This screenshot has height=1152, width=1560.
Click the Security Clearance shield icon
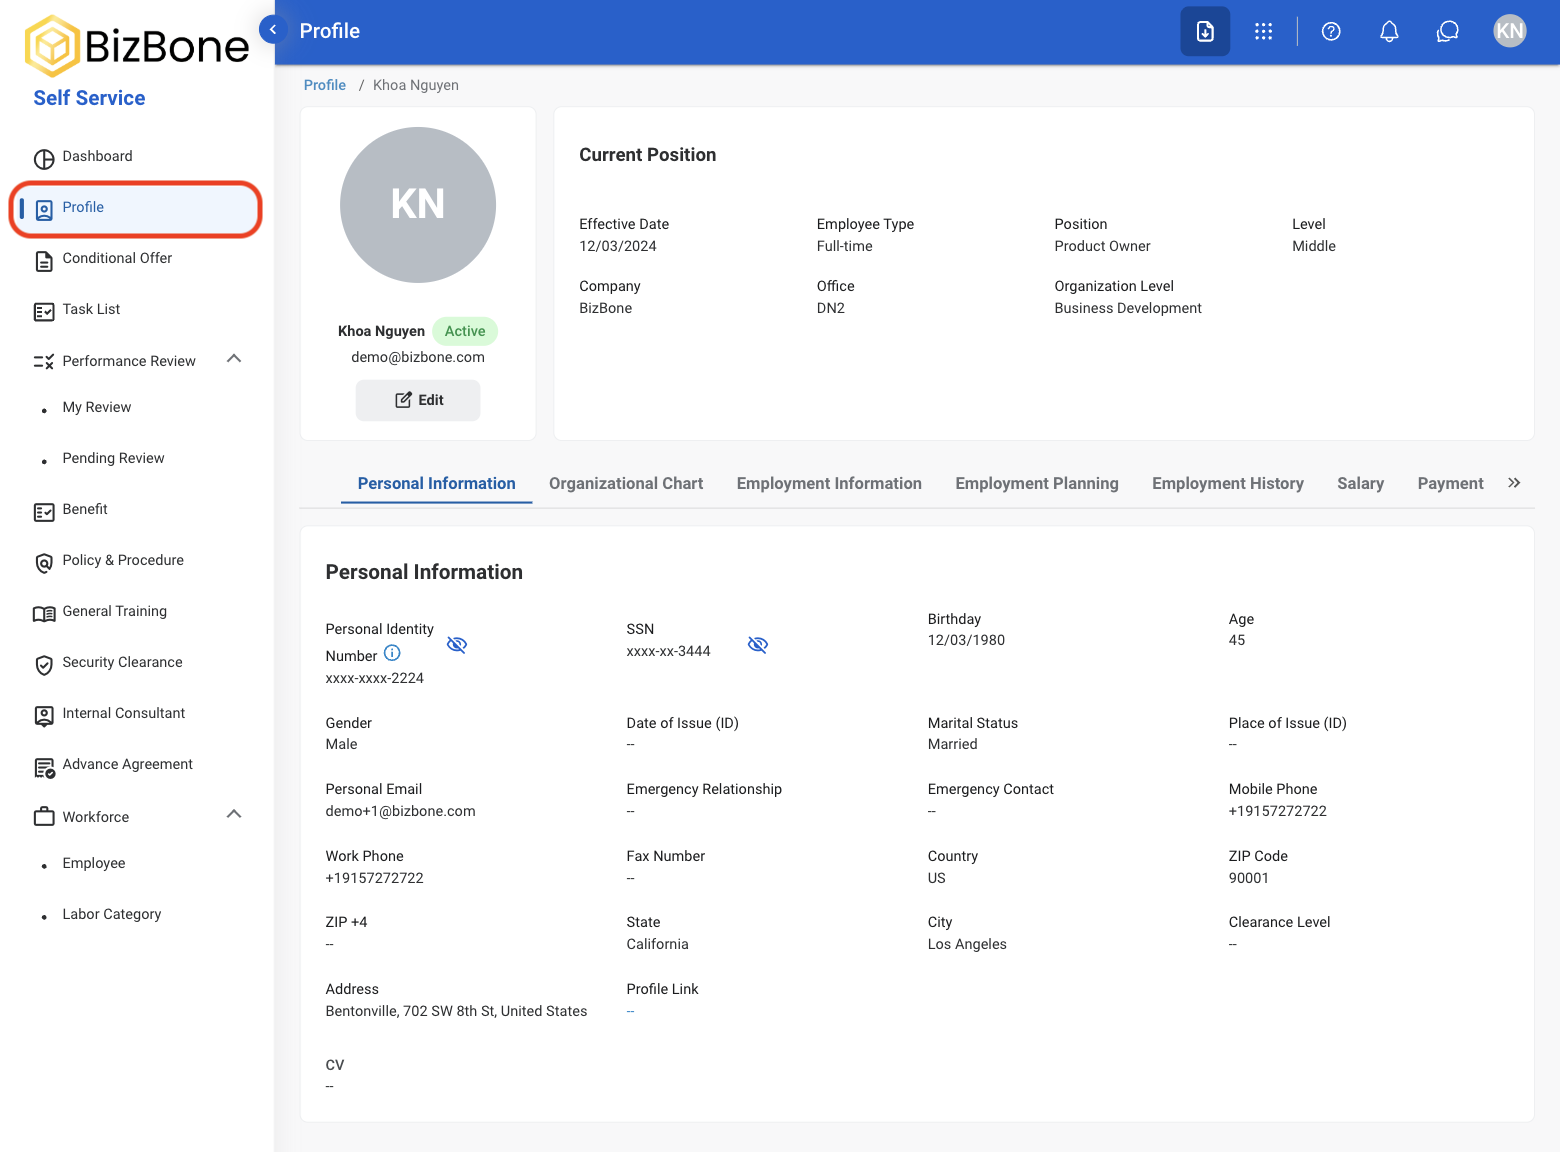point(44,665)
